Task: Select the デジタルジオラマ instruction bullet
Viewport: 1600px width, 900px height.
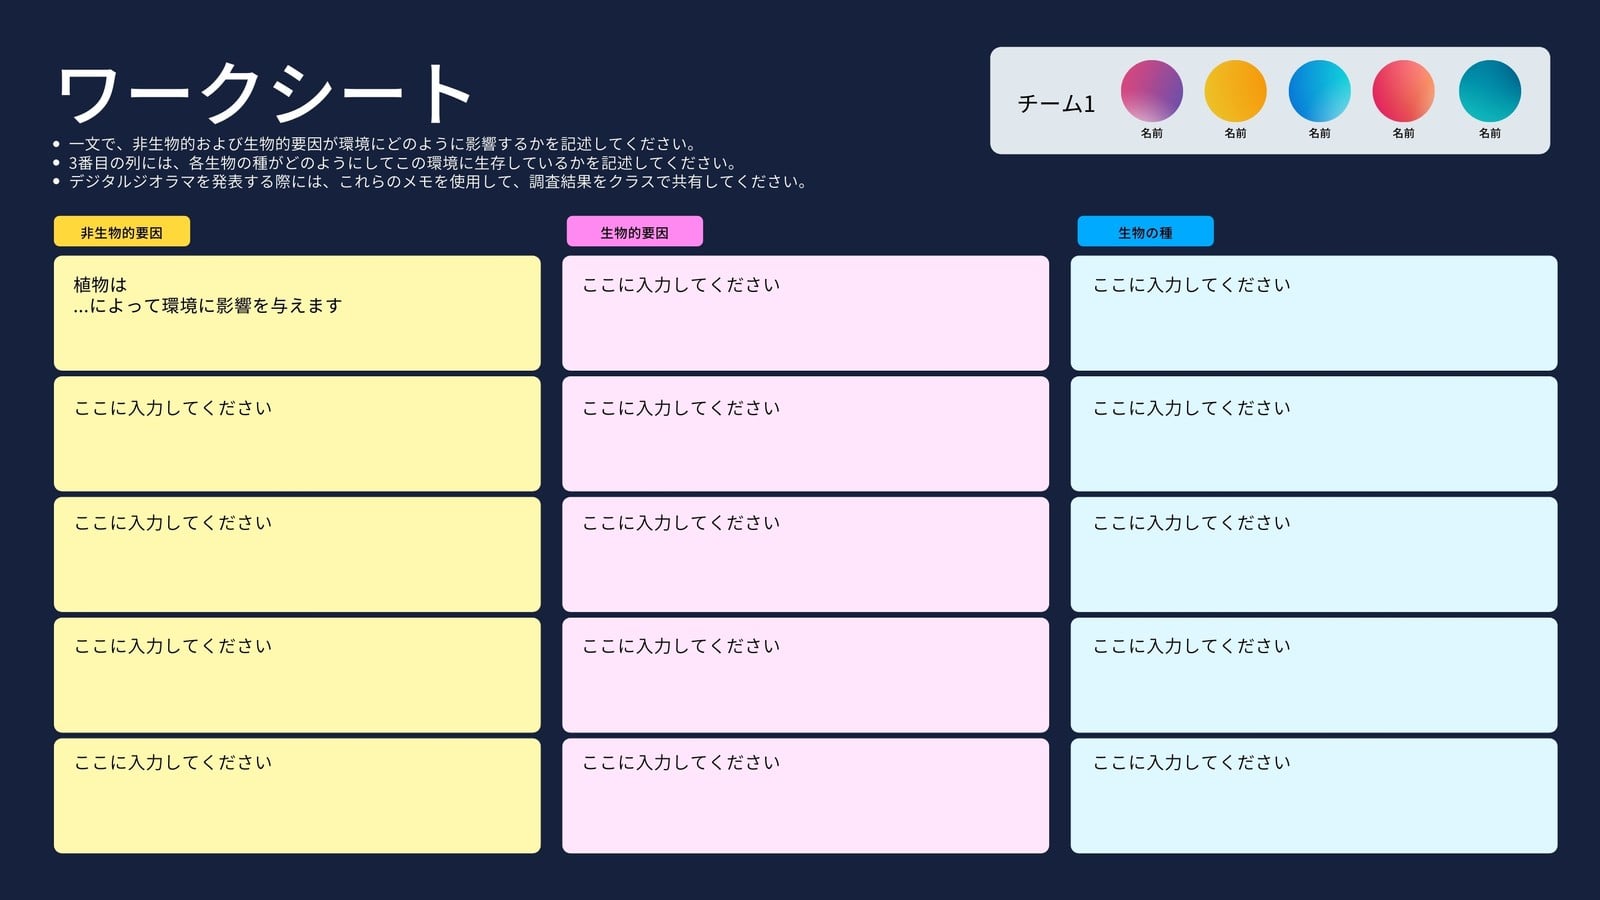Action: pos(437,182)
